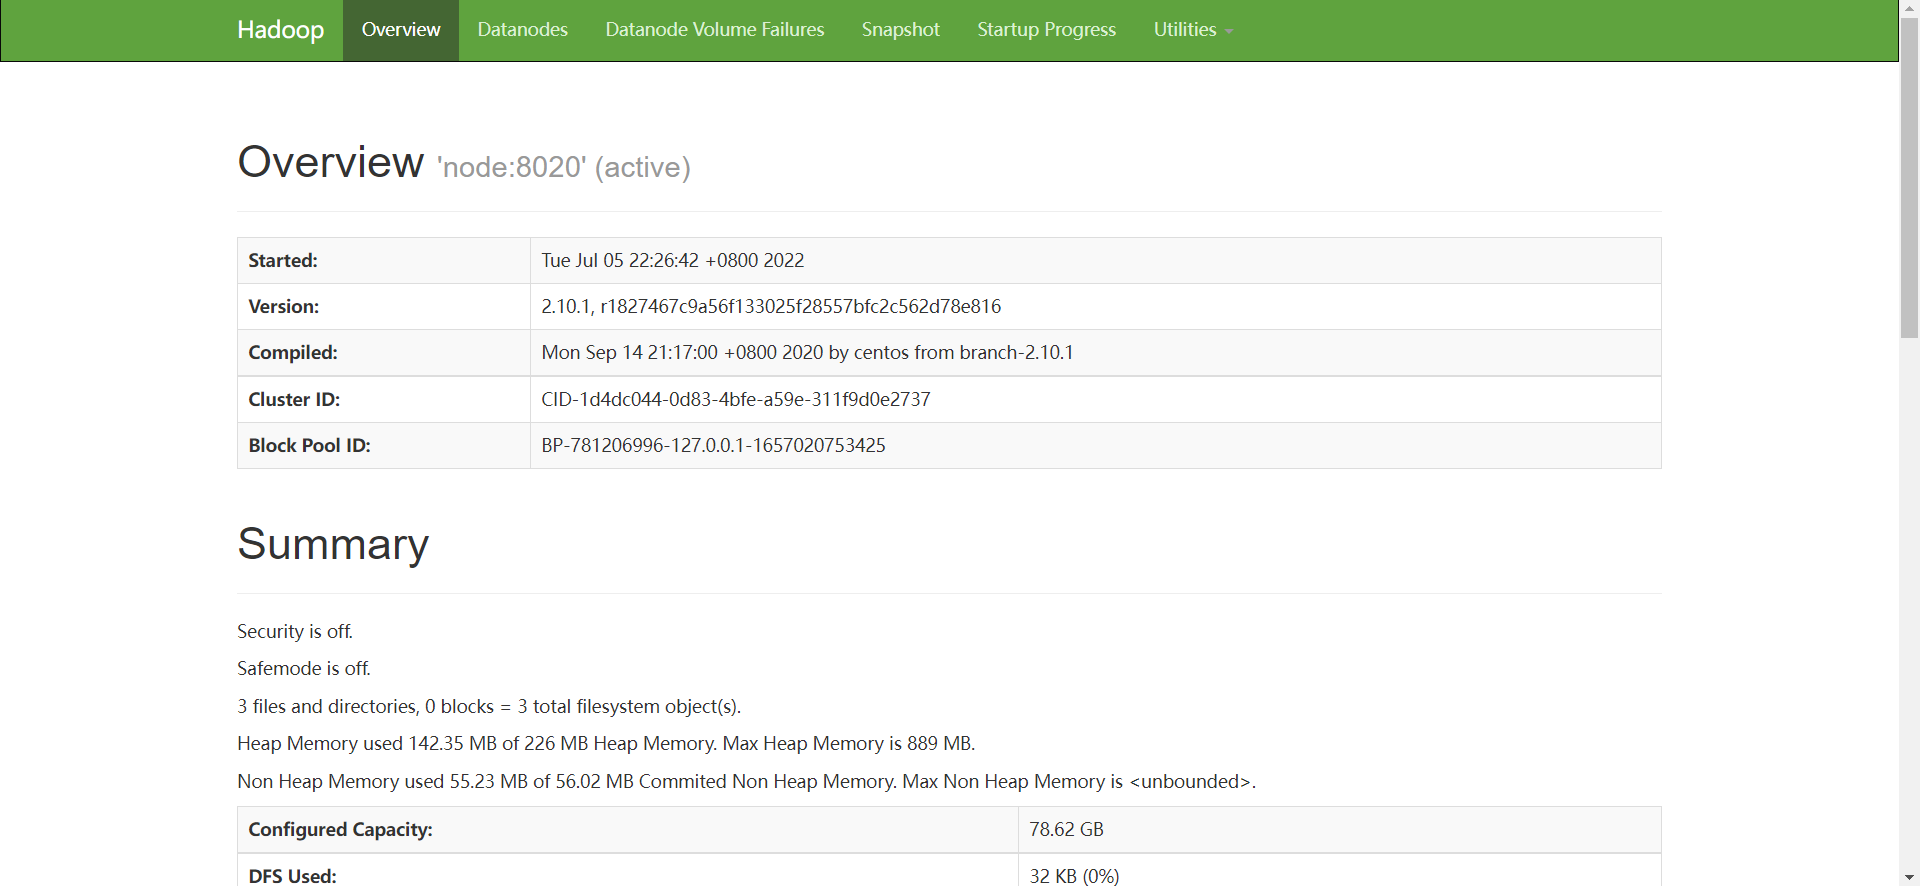Select the Cluster ID value
Viewport: 1920px width, 886px height.
coord(736,400)
